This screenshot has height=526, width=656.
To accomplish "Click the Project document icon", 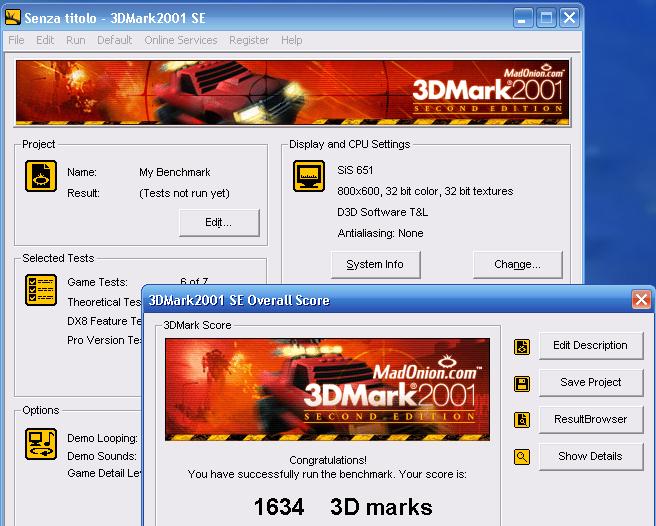I will click(41, 176).
